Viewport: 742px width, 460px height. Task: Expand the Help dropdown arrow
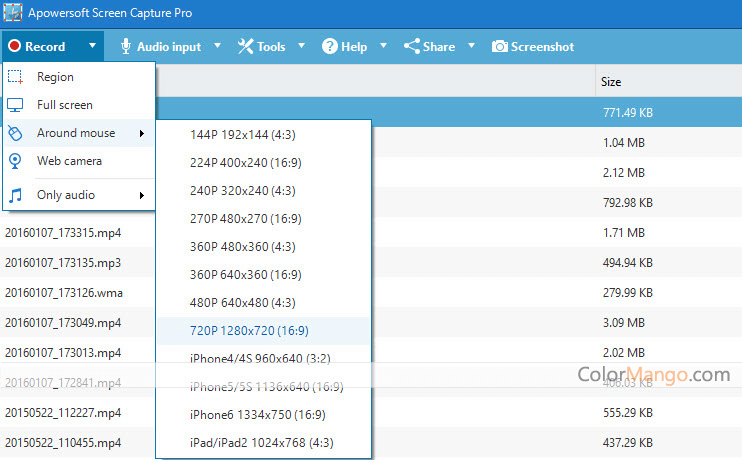point(383,46)
